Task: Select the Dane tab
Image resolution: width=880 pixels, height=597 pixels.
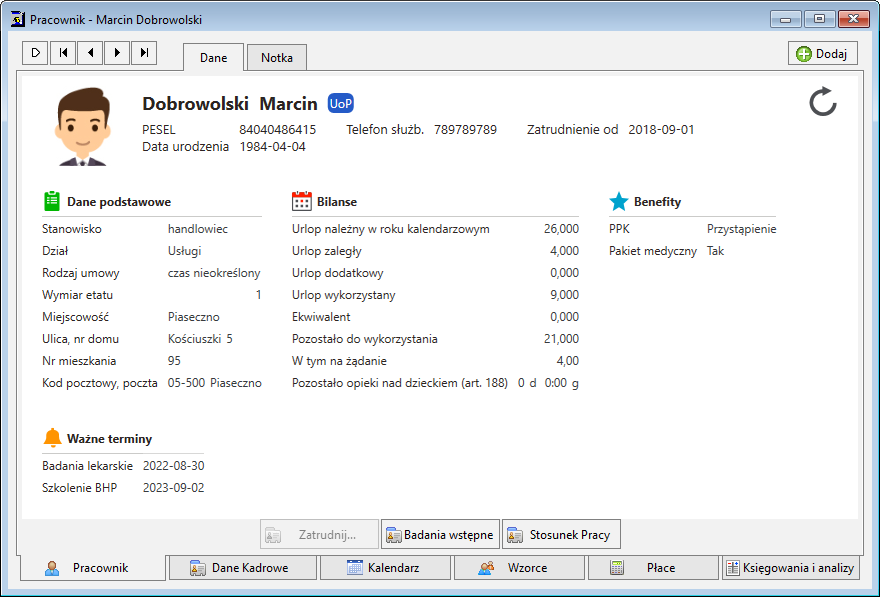Action: coord(213,58)
